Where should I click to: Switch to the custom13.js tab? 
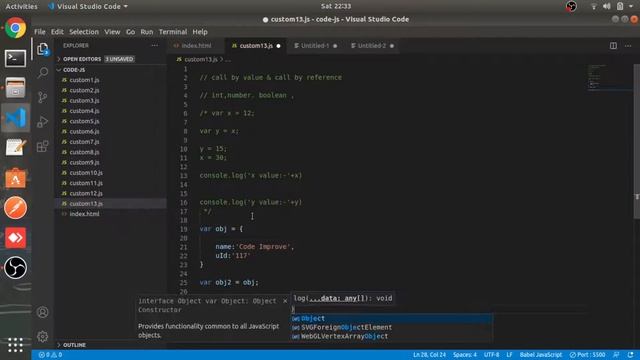click(x=256, y=46)
